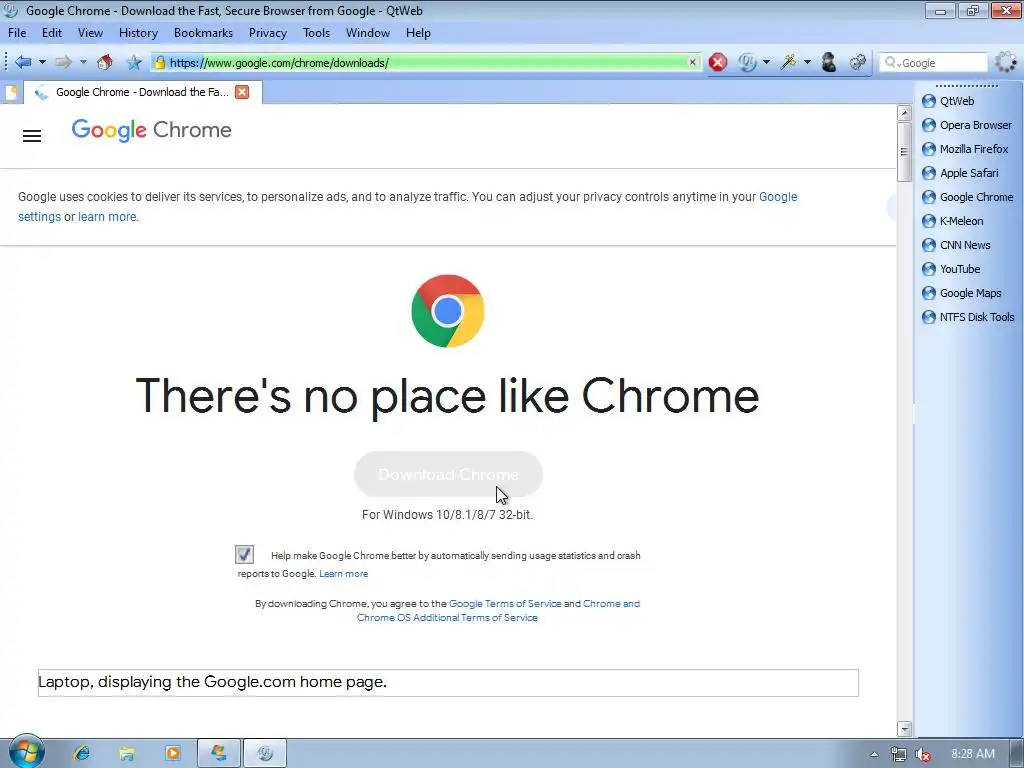Open the NTFS Disk Tools sidebar bookmark
This screenshot has width=1024, height=768.
click(968, 317)
